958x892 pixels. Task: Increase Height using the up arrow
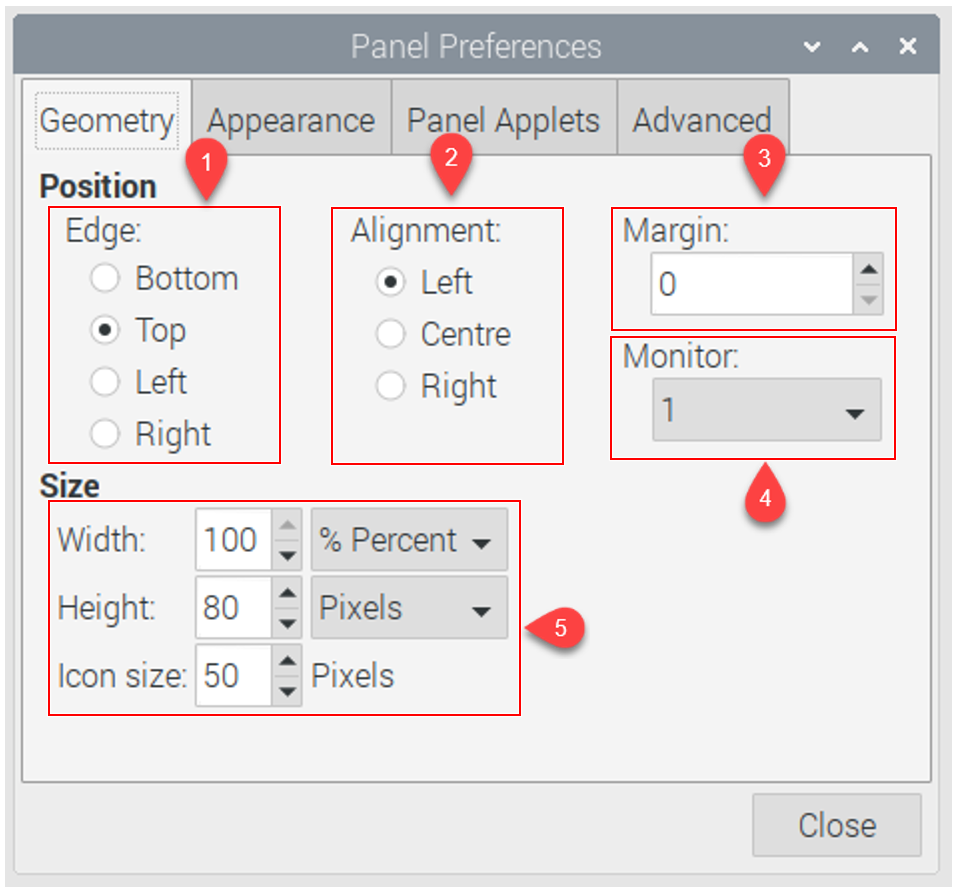[x=287, y=593]
